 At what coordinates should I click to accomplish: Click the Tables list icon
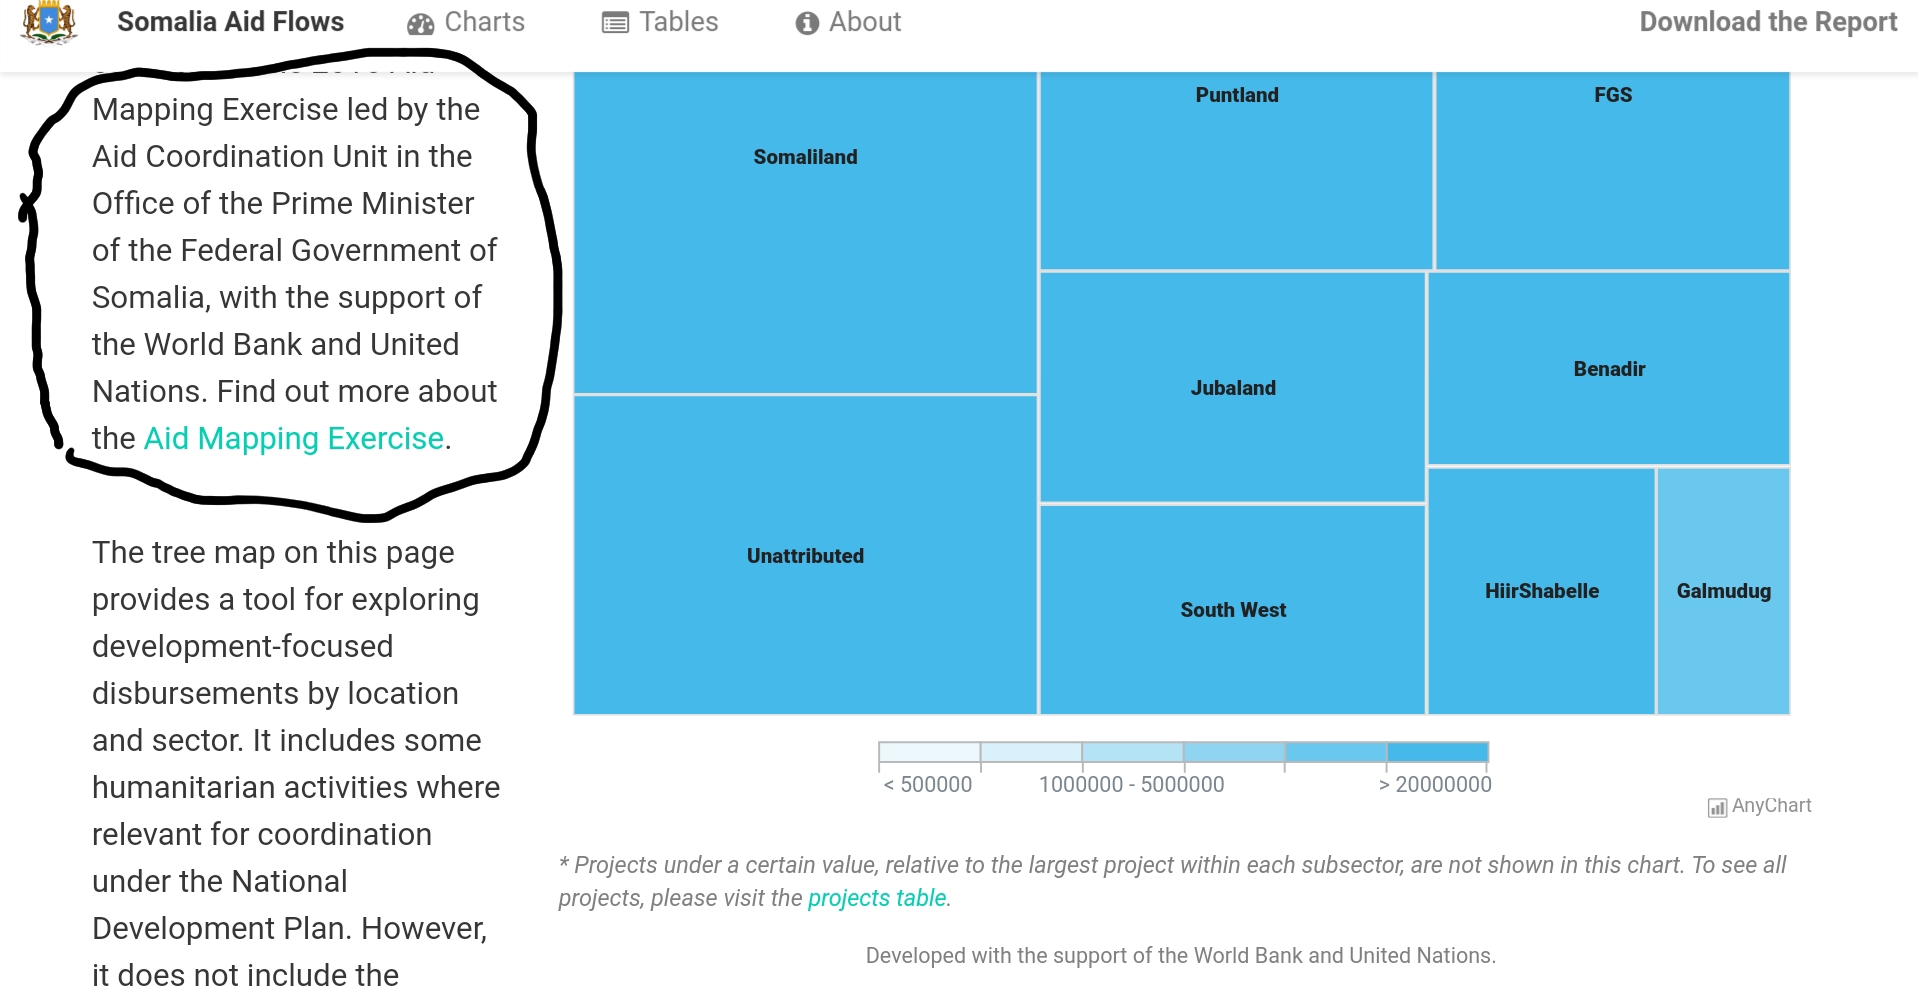click(x=615, y=23)
